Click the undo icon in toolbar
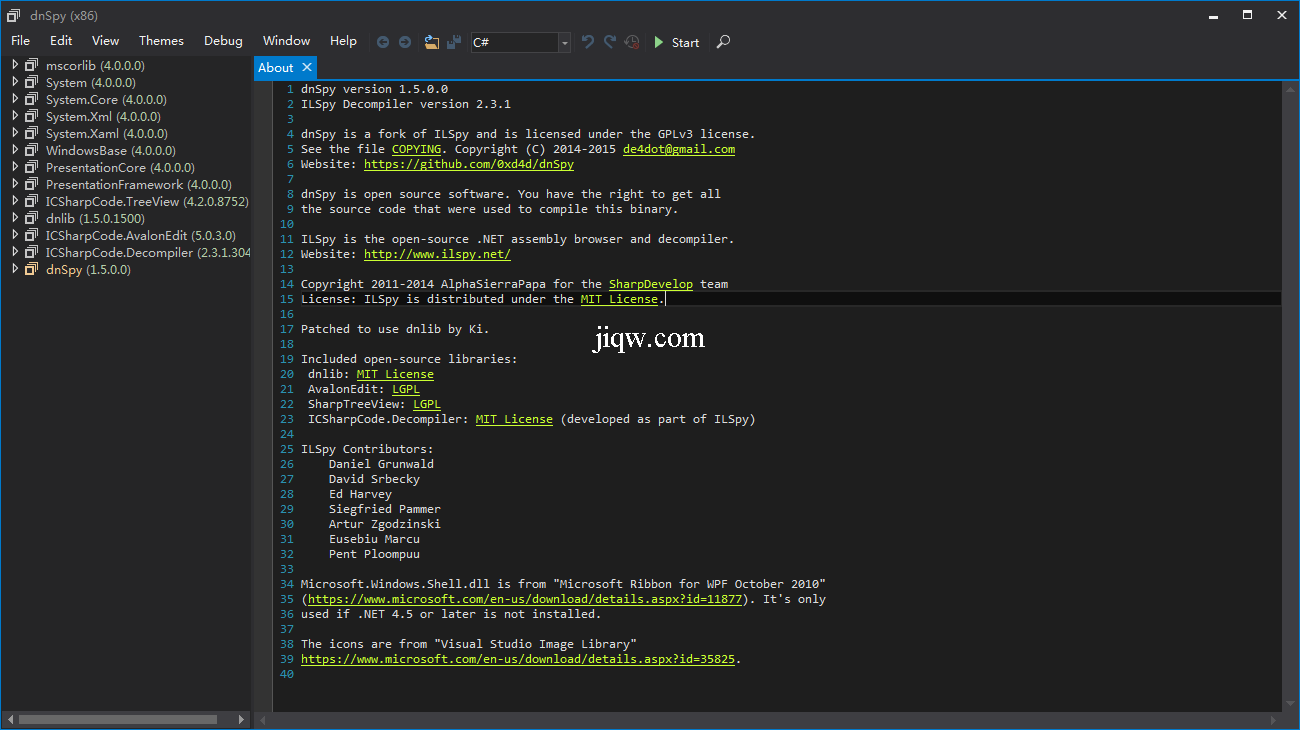 pyautogui.click(x=588, y=42)
